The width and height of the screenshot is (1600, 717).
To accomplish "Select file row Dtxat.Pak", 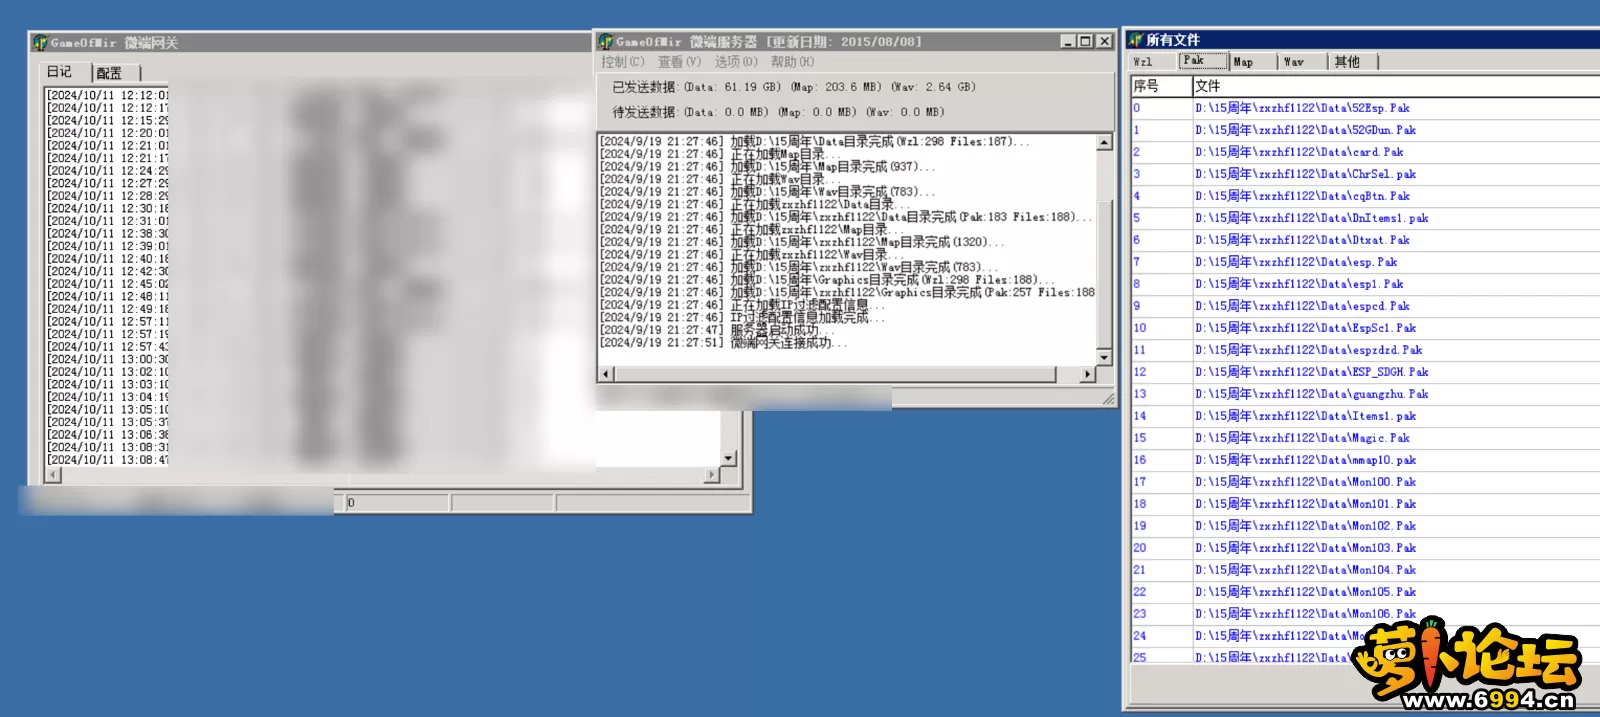I will tap(1365, 240).
